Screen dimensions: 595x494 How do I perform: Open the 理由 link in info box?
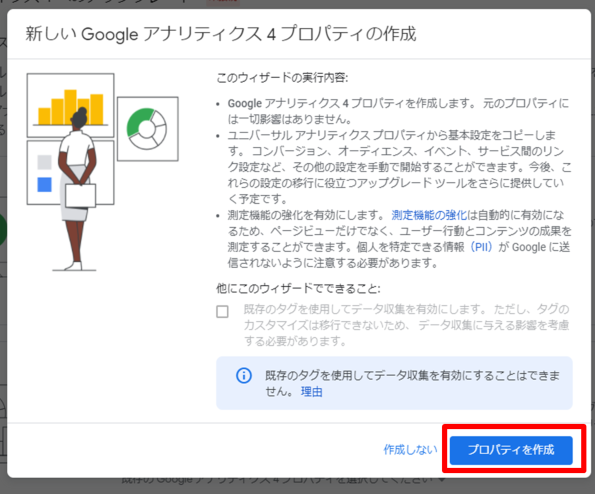(x=312, y=391)
